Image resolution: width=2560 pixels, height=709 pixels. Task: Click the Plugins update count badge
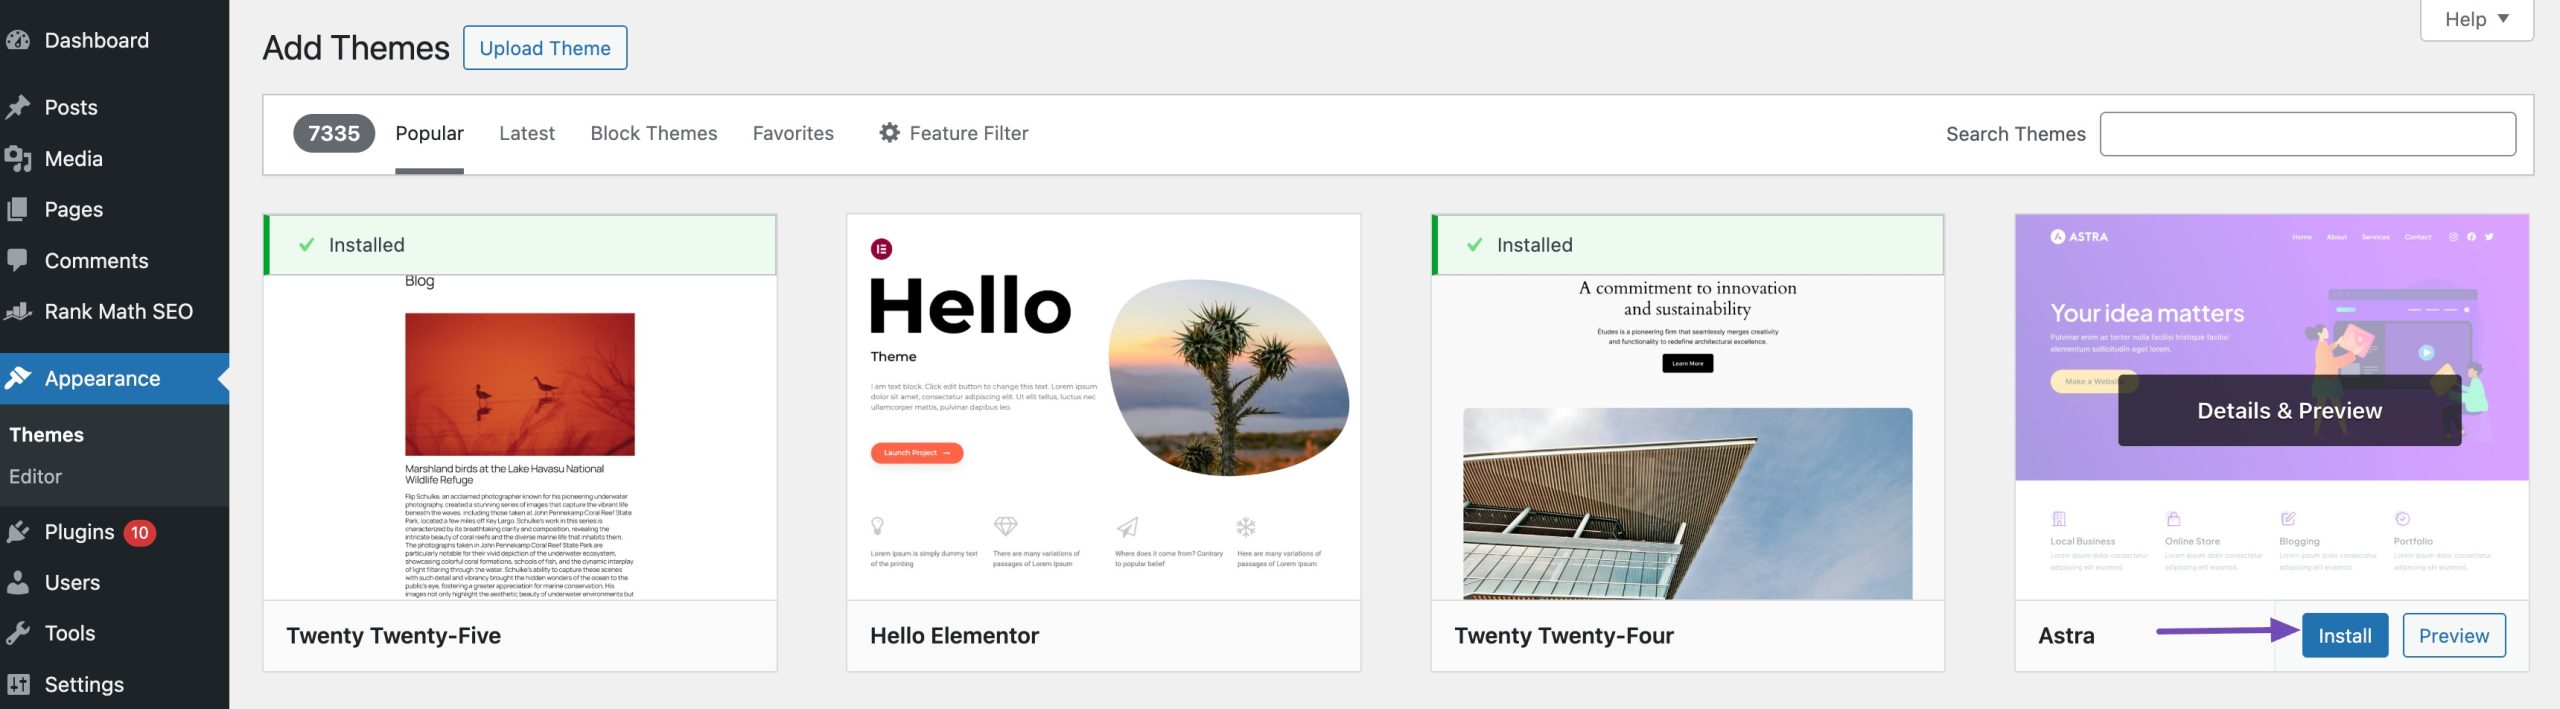tap(139, 533)
